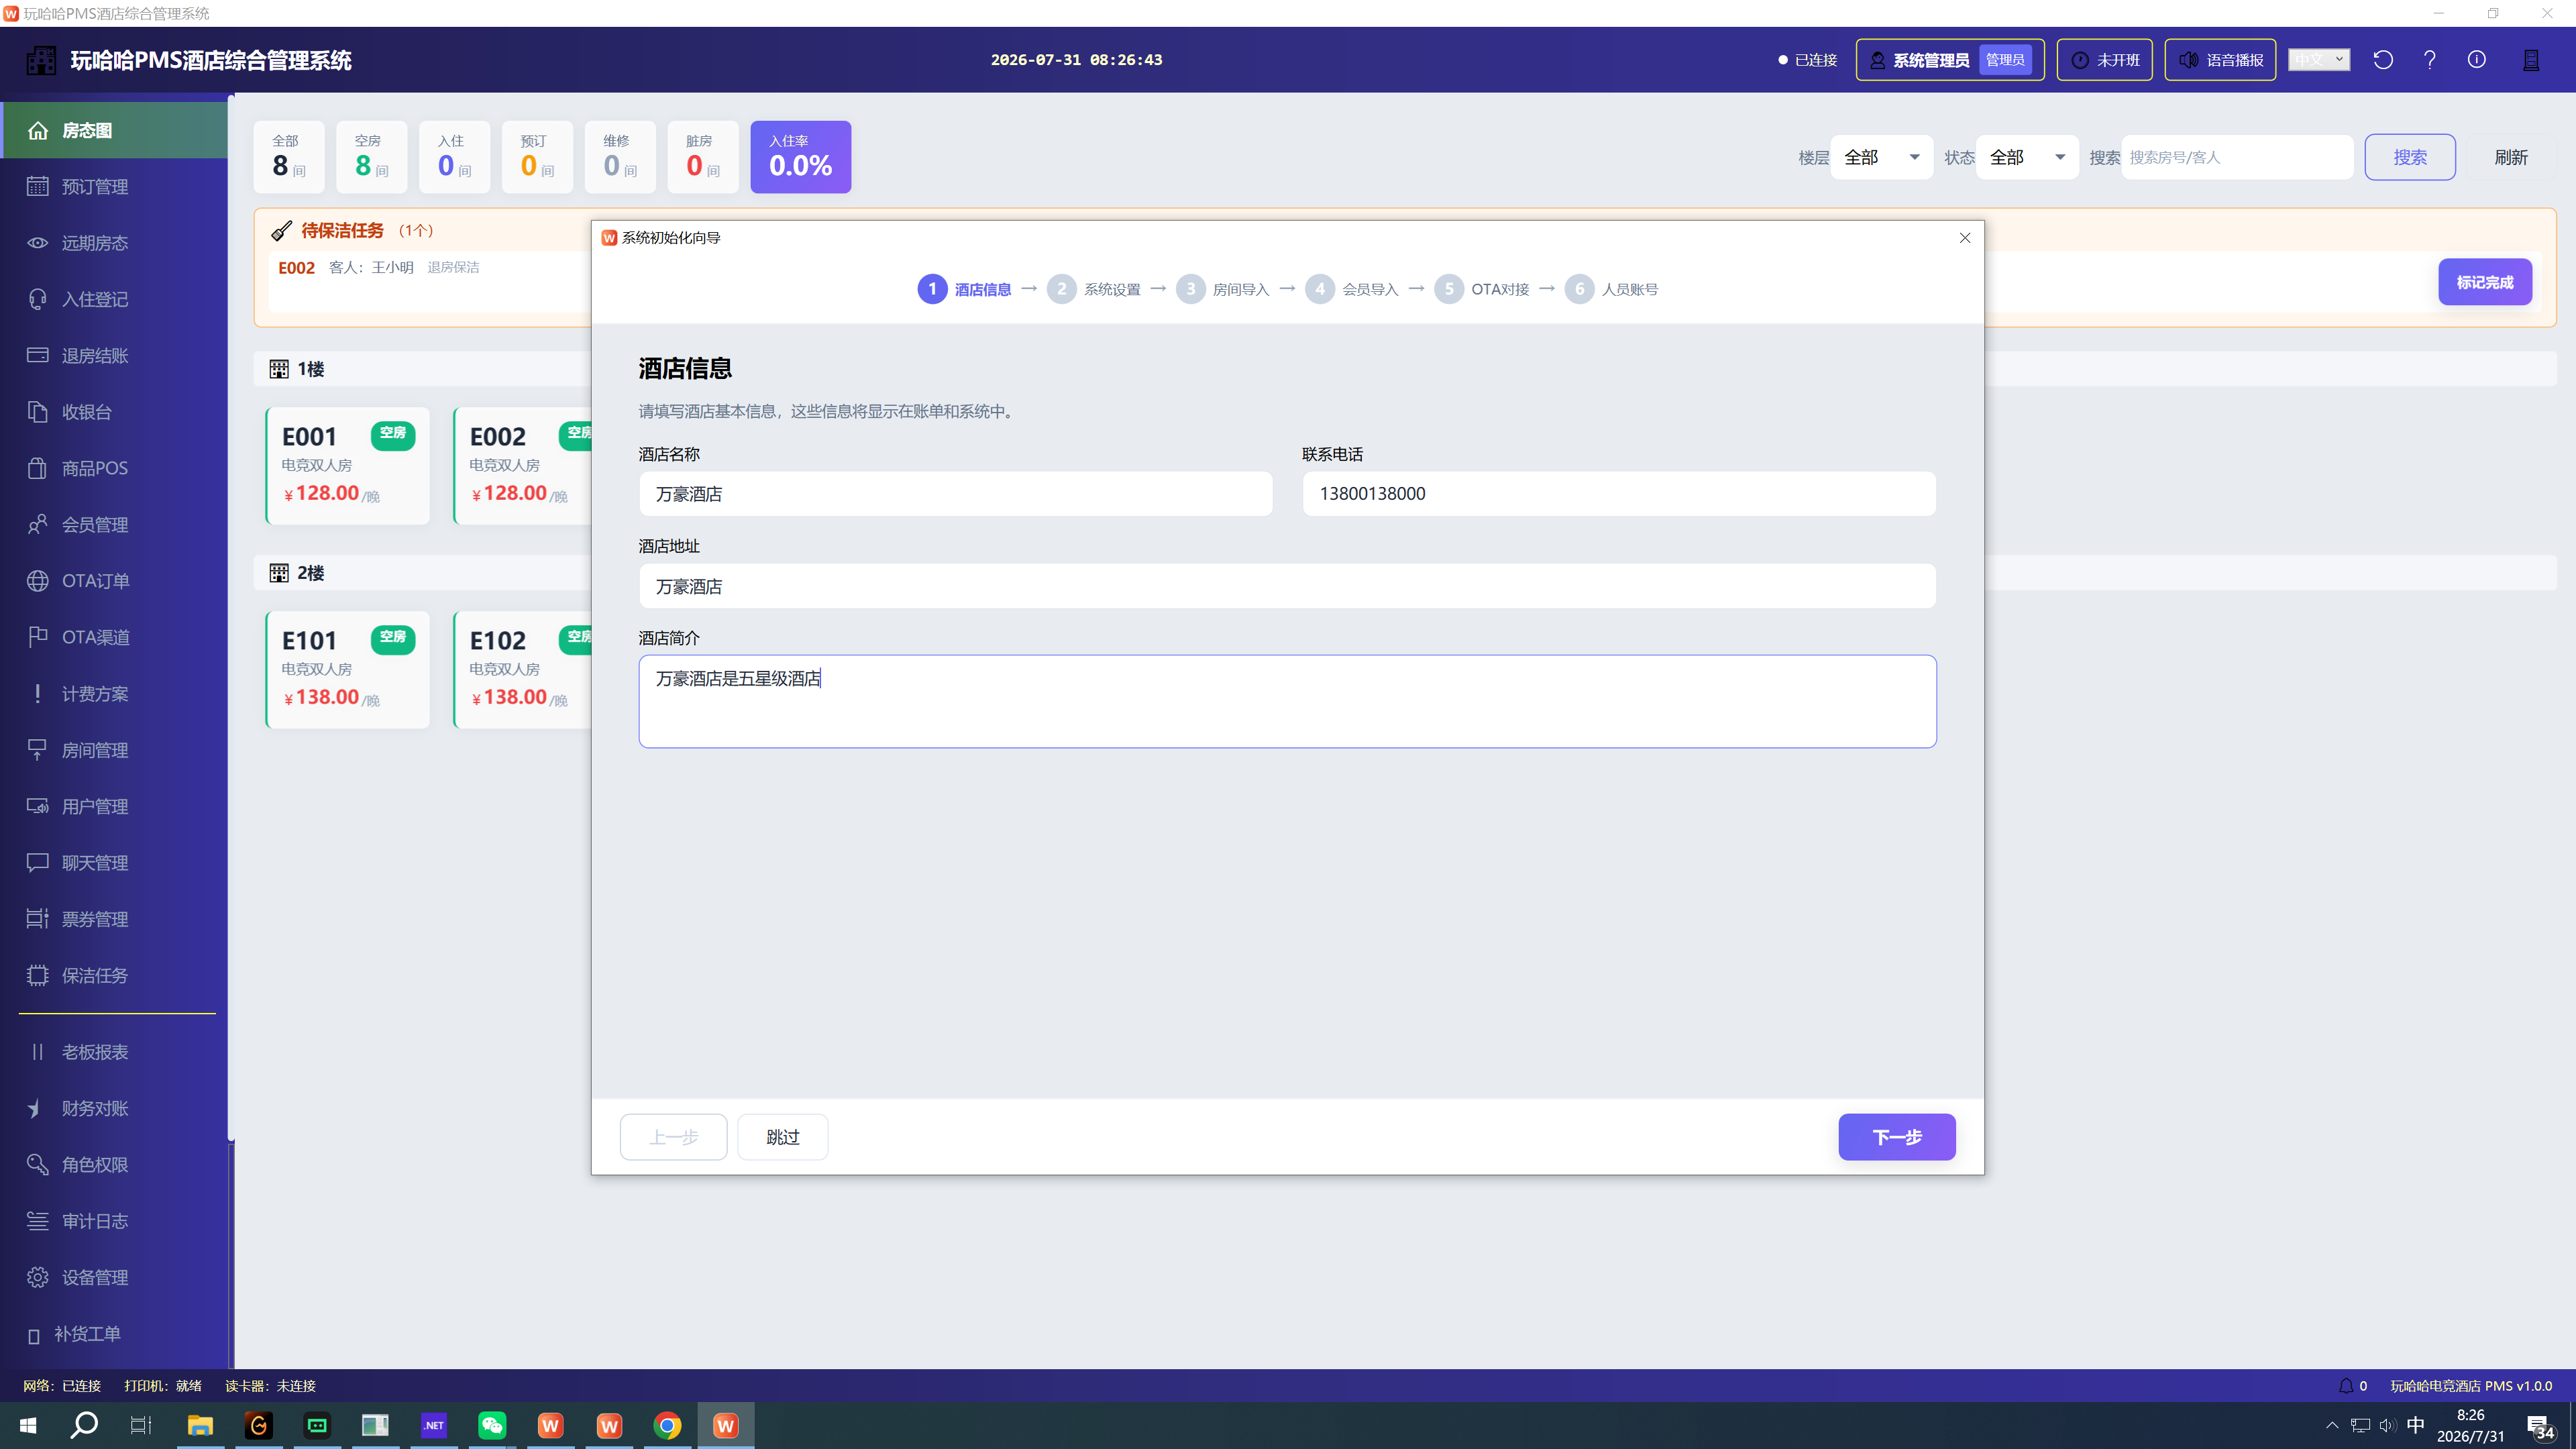Click the hotel logo icon in header
Image resolution: width=2576 pixels, height=1449 pixels.
coord(41,60)
